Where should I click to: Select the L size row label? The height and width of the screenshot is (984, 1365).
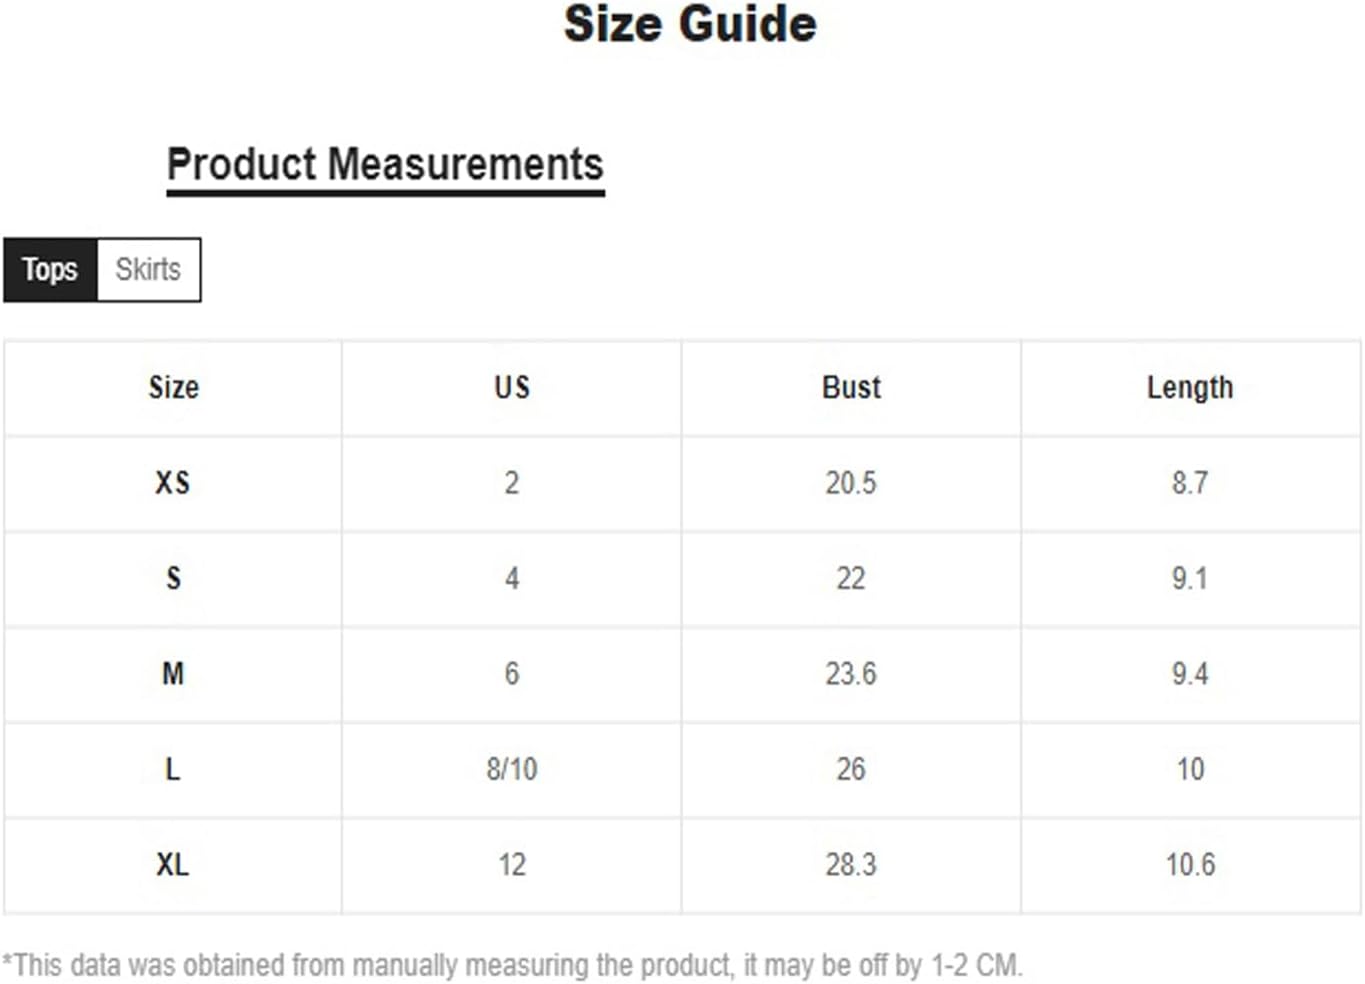pyautogui.click(x=173, y=769)
